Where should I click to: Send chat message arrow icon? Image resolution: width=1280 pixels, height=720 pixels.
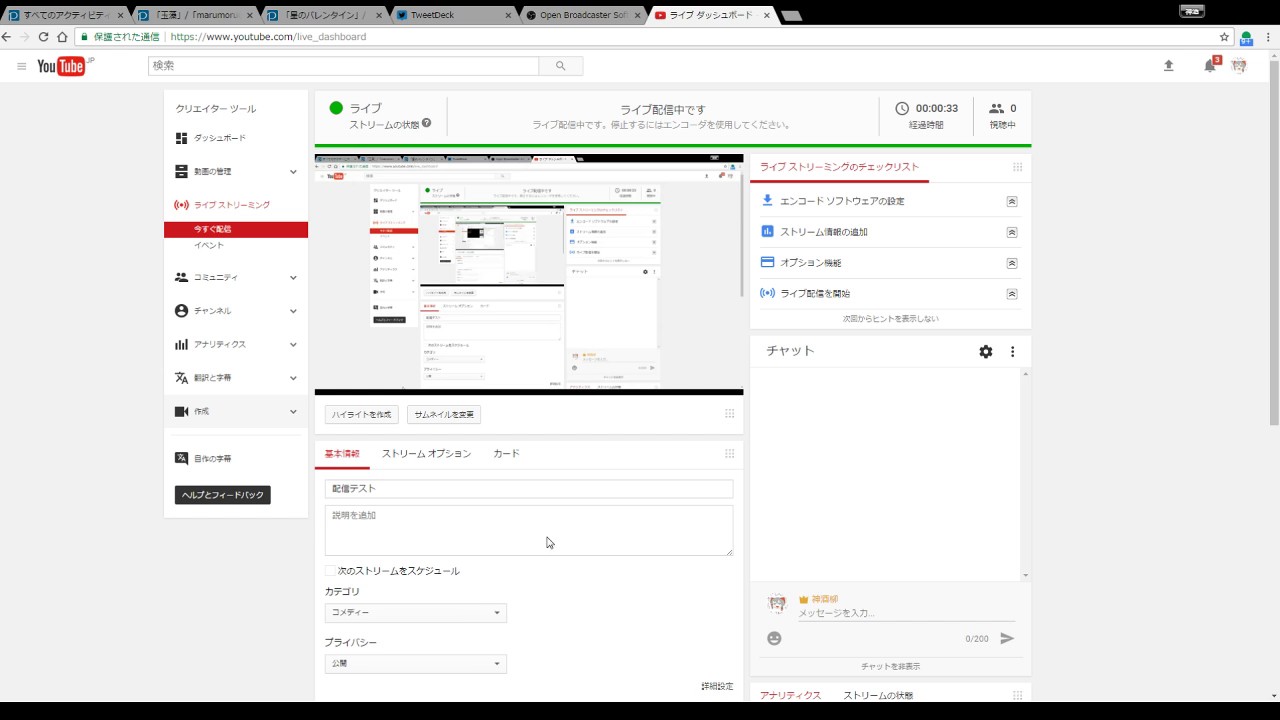(x=1007, y=638)
